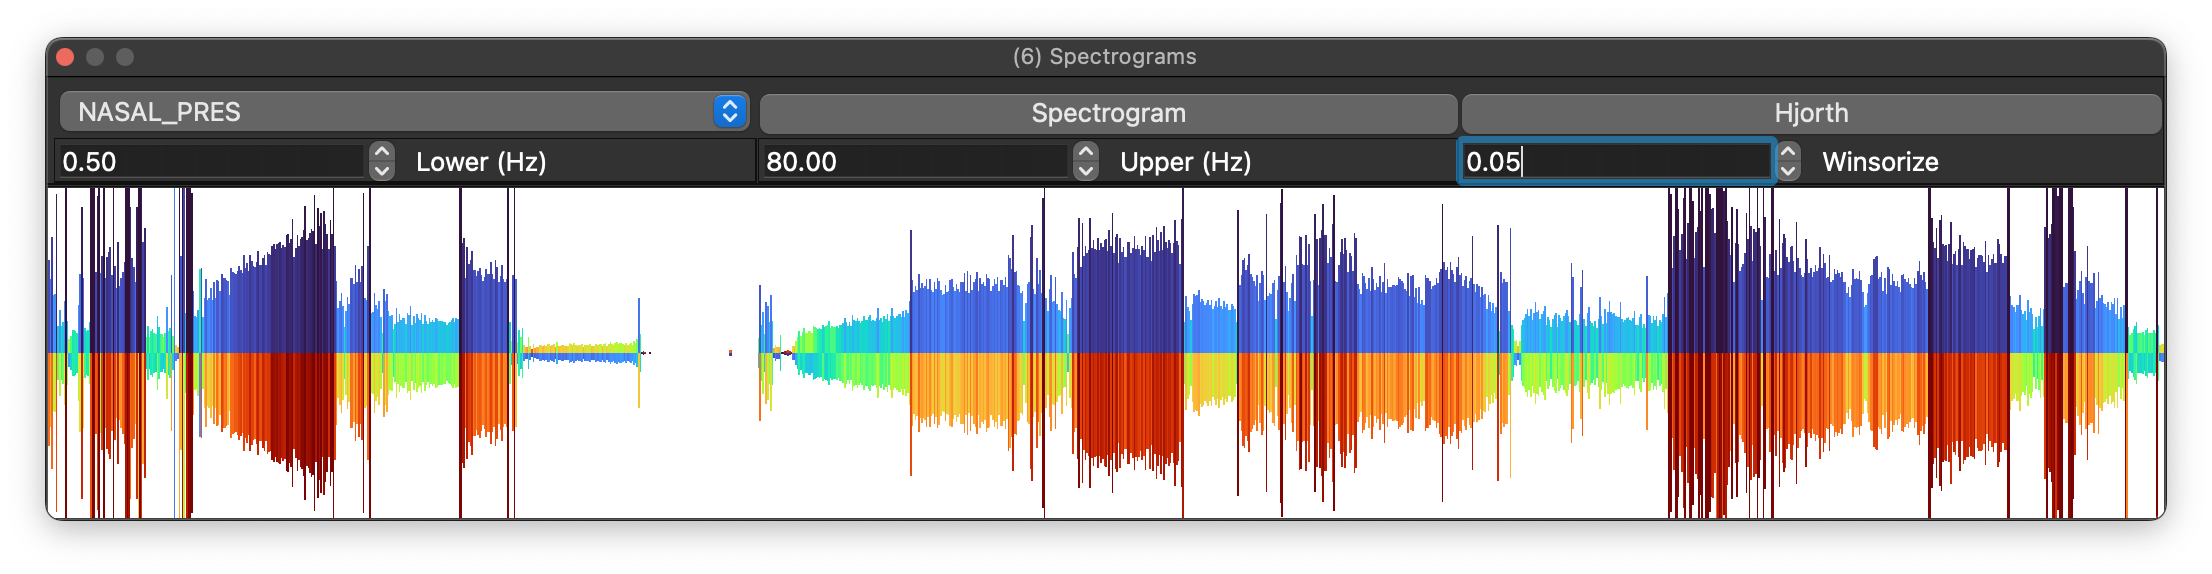Decrease the Lower (Hz) value with down arrow
Viewport: 2212px width, 574px height.
(381, 171)
